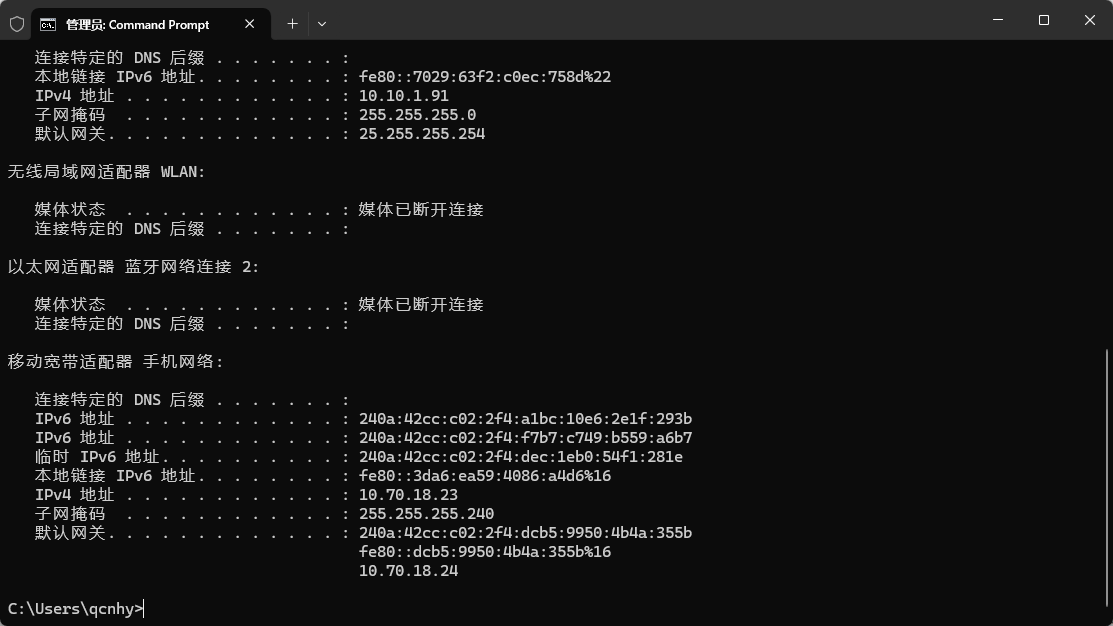Click the IPv4 address 10.10.1.91
This screenshot has height=626, width=1113.
point(404,96)
